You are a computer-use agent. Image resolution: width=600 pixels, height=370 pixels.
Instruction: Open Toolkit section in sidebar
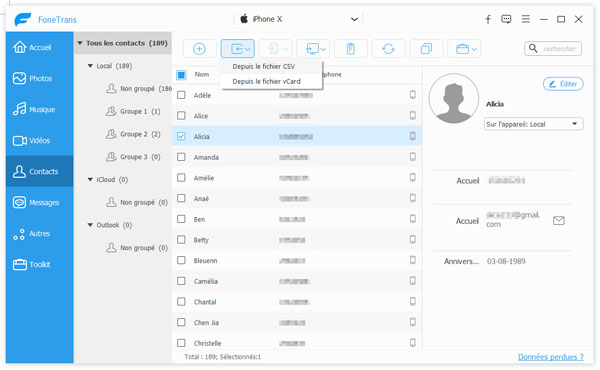[x=39, y=264]
